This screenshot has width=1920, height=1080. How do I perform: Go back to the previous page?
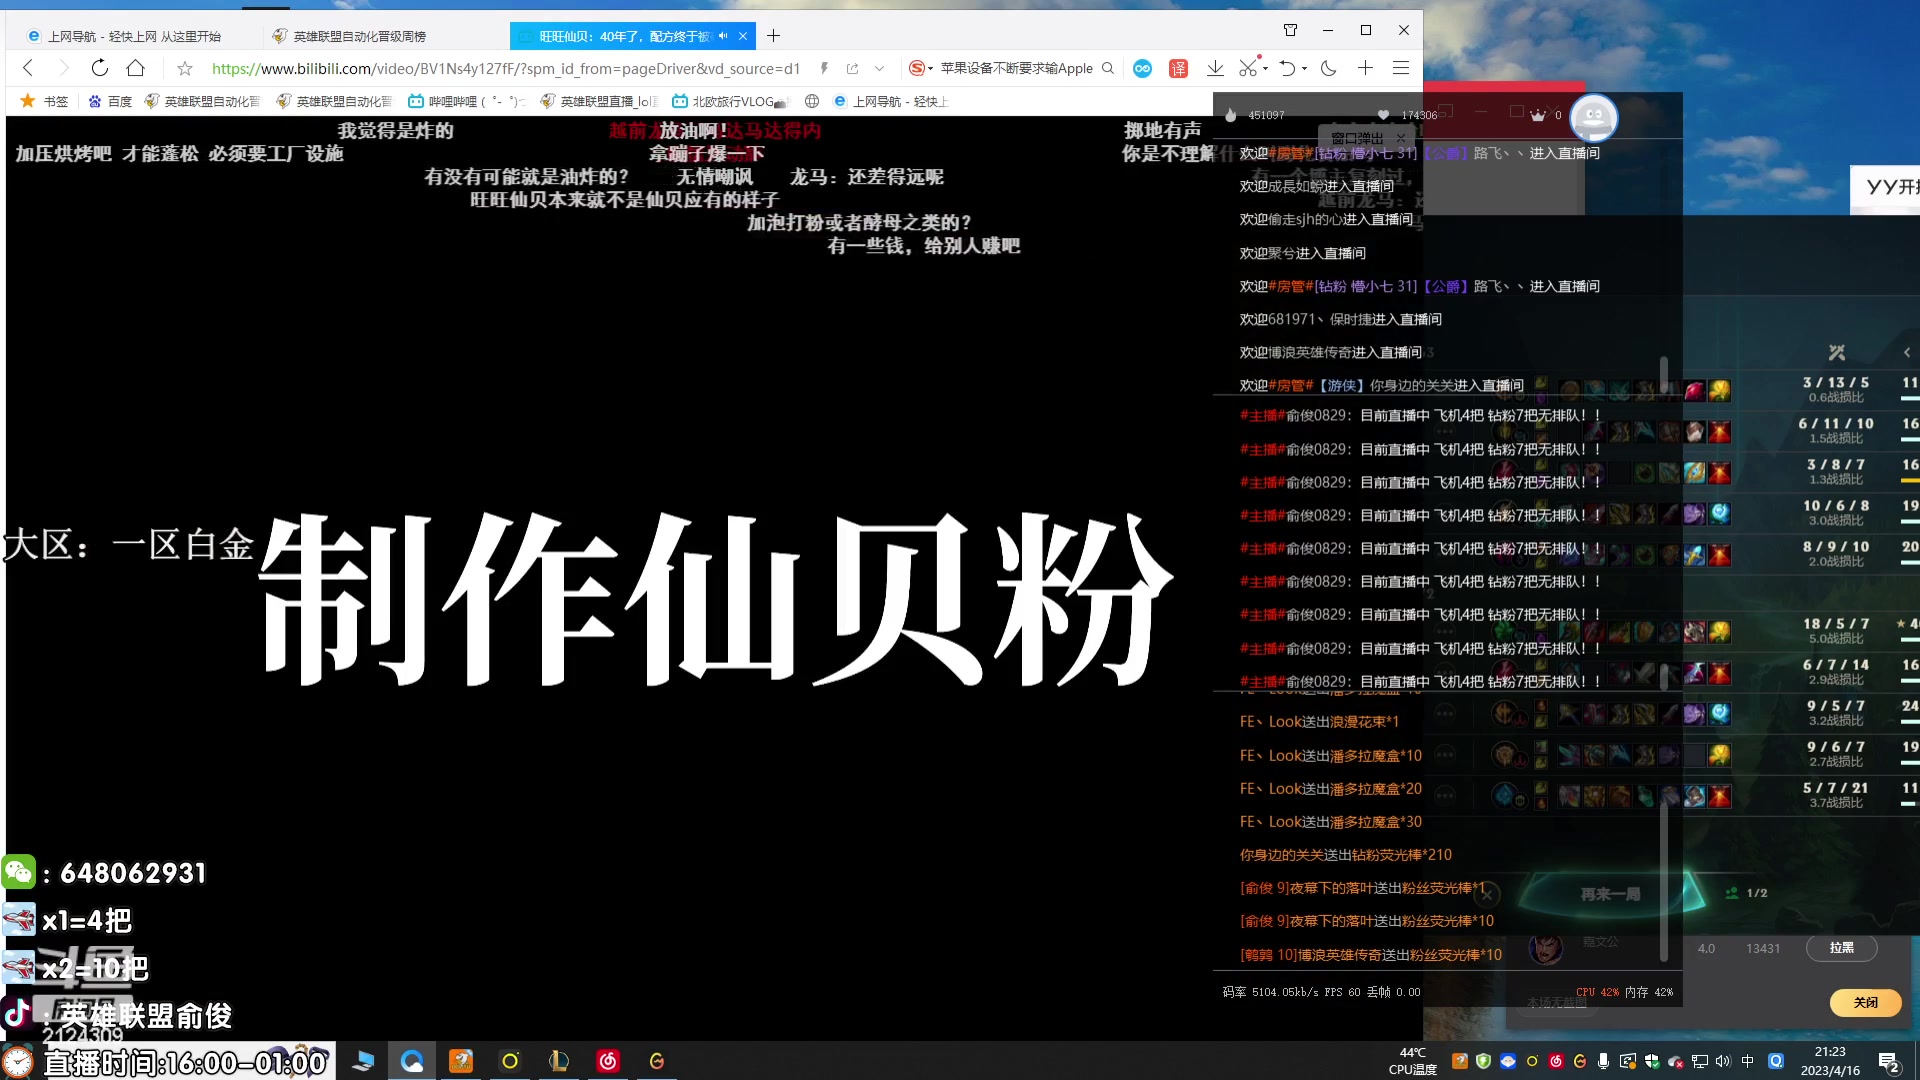click(28, 68)
